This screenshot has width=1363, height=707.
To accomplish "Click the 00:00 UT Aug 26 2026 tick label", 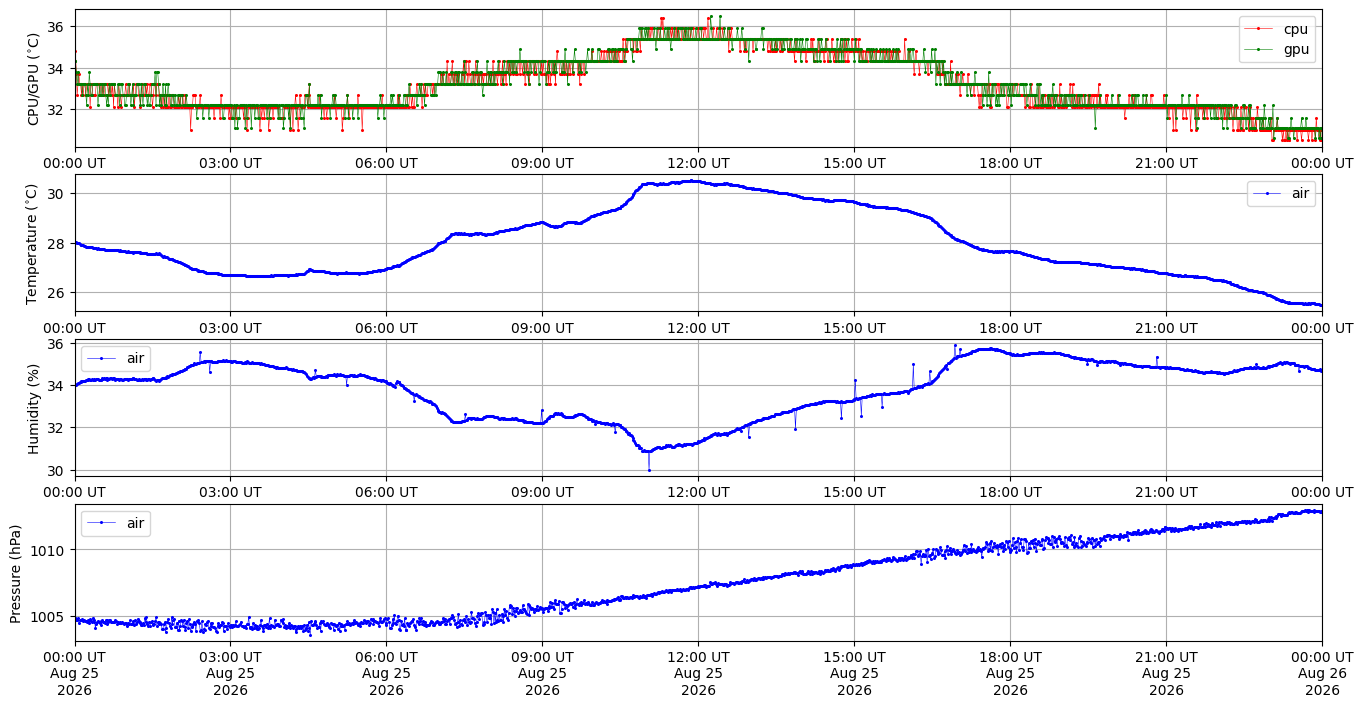I will click(1322, 673).
